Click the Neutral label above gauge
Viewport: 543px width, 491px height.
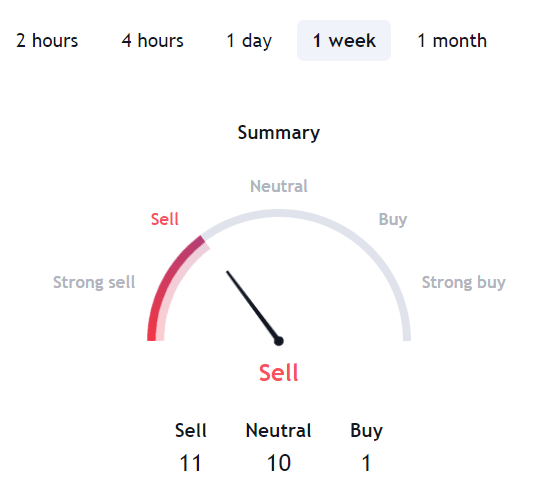coord(279,186)
